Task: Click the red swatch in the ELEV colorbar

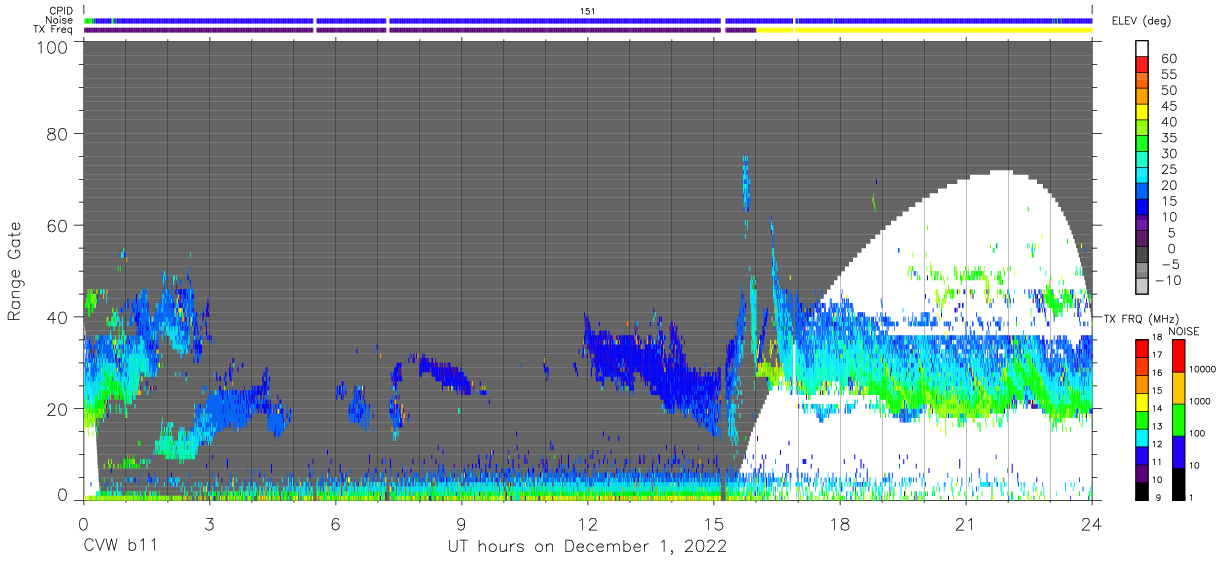Action: [x=1142, y=64]
